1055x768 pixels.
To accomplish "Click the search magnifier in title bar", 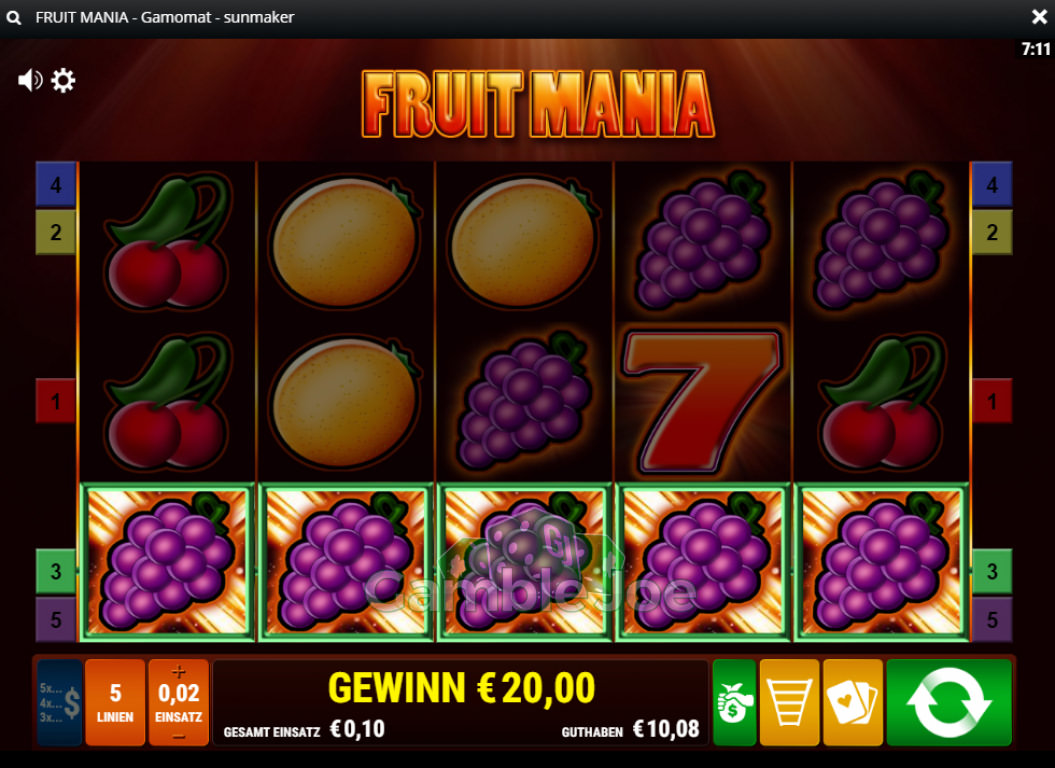I will (x=13, y=18).
